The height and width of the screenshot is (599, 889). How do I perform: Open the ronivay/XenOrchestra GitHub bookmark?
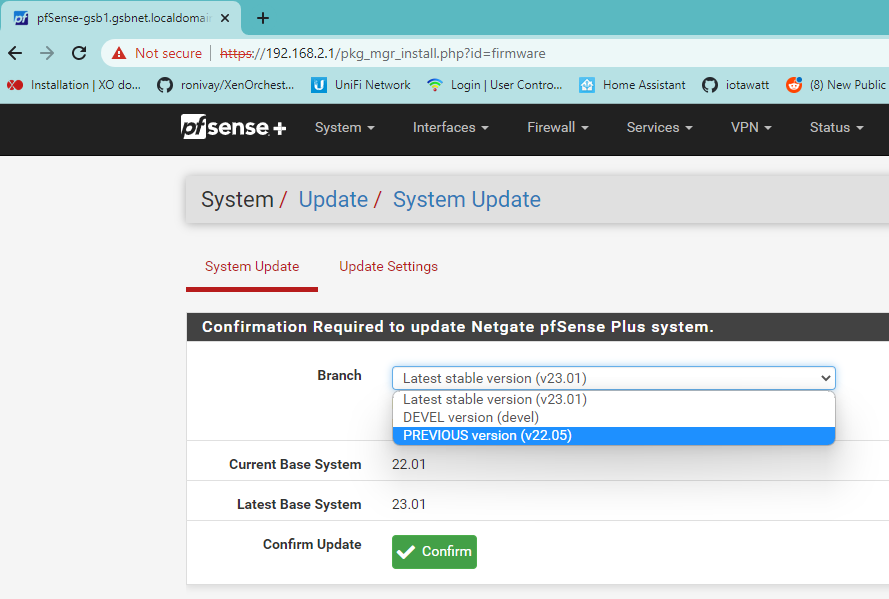point(226,85)
